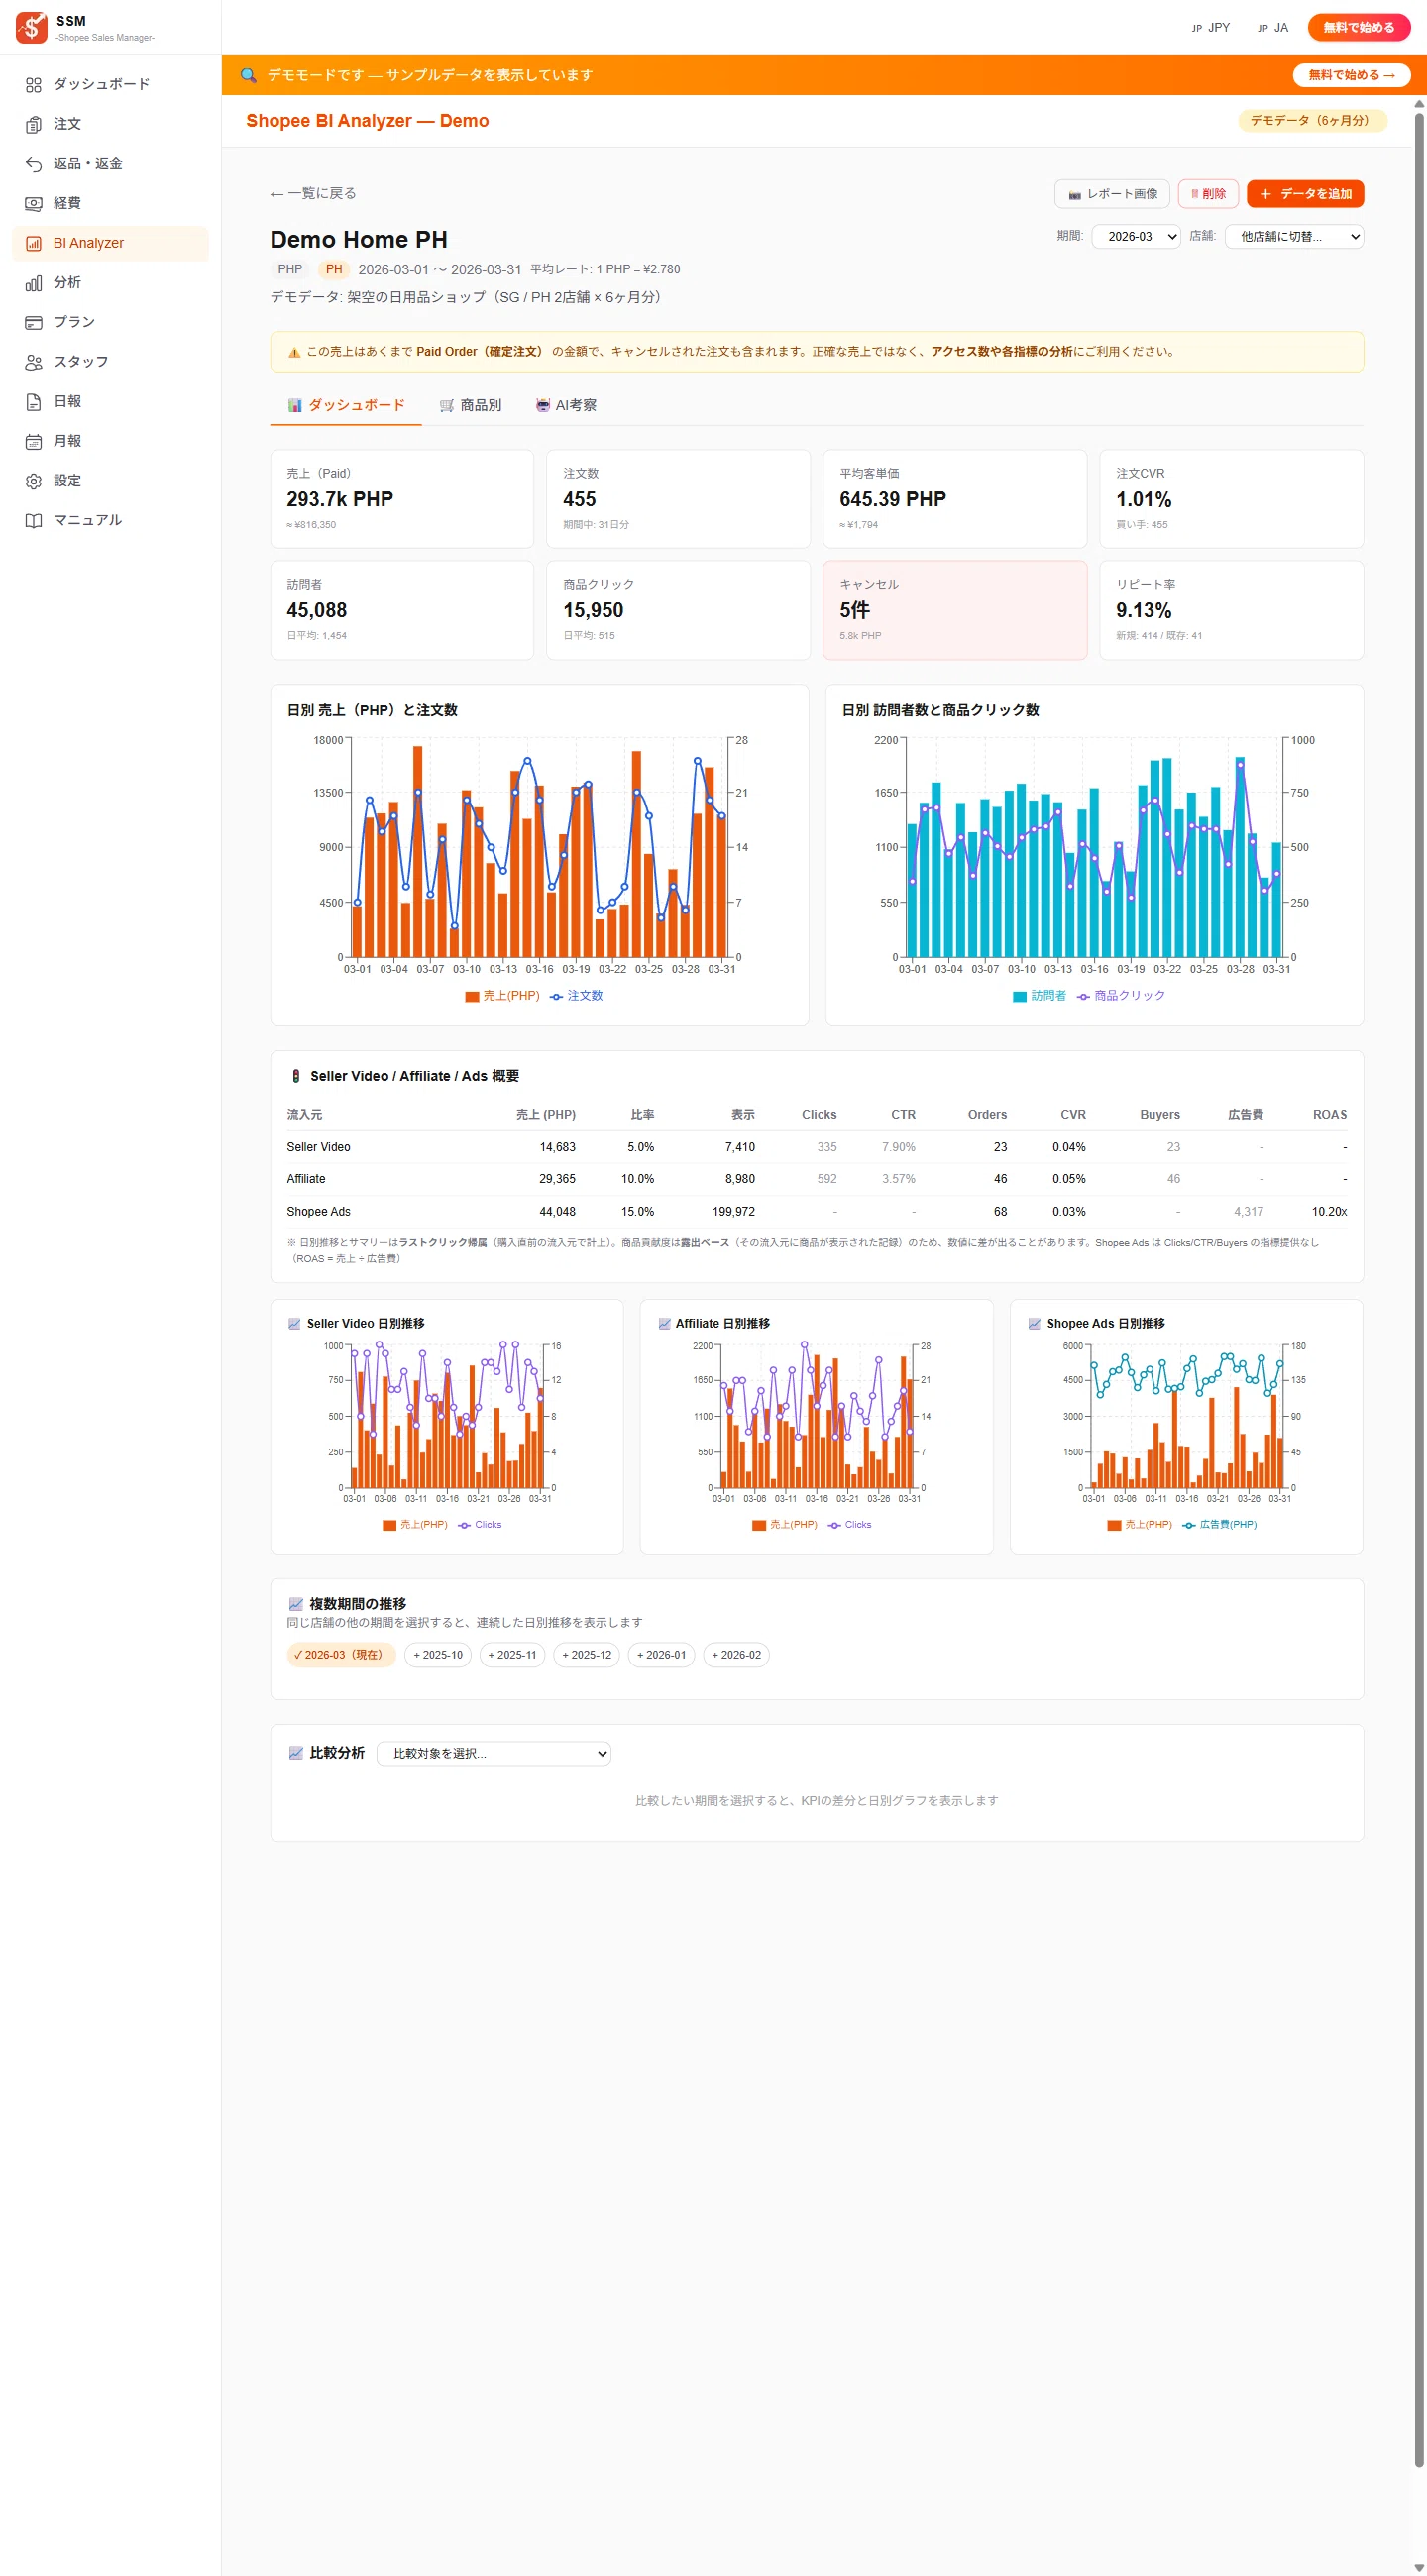Image resolution: width=1427 pixels, height=2576 pixels.
Task: Open スタッフ menu item in sidebar
Action: 110,362
